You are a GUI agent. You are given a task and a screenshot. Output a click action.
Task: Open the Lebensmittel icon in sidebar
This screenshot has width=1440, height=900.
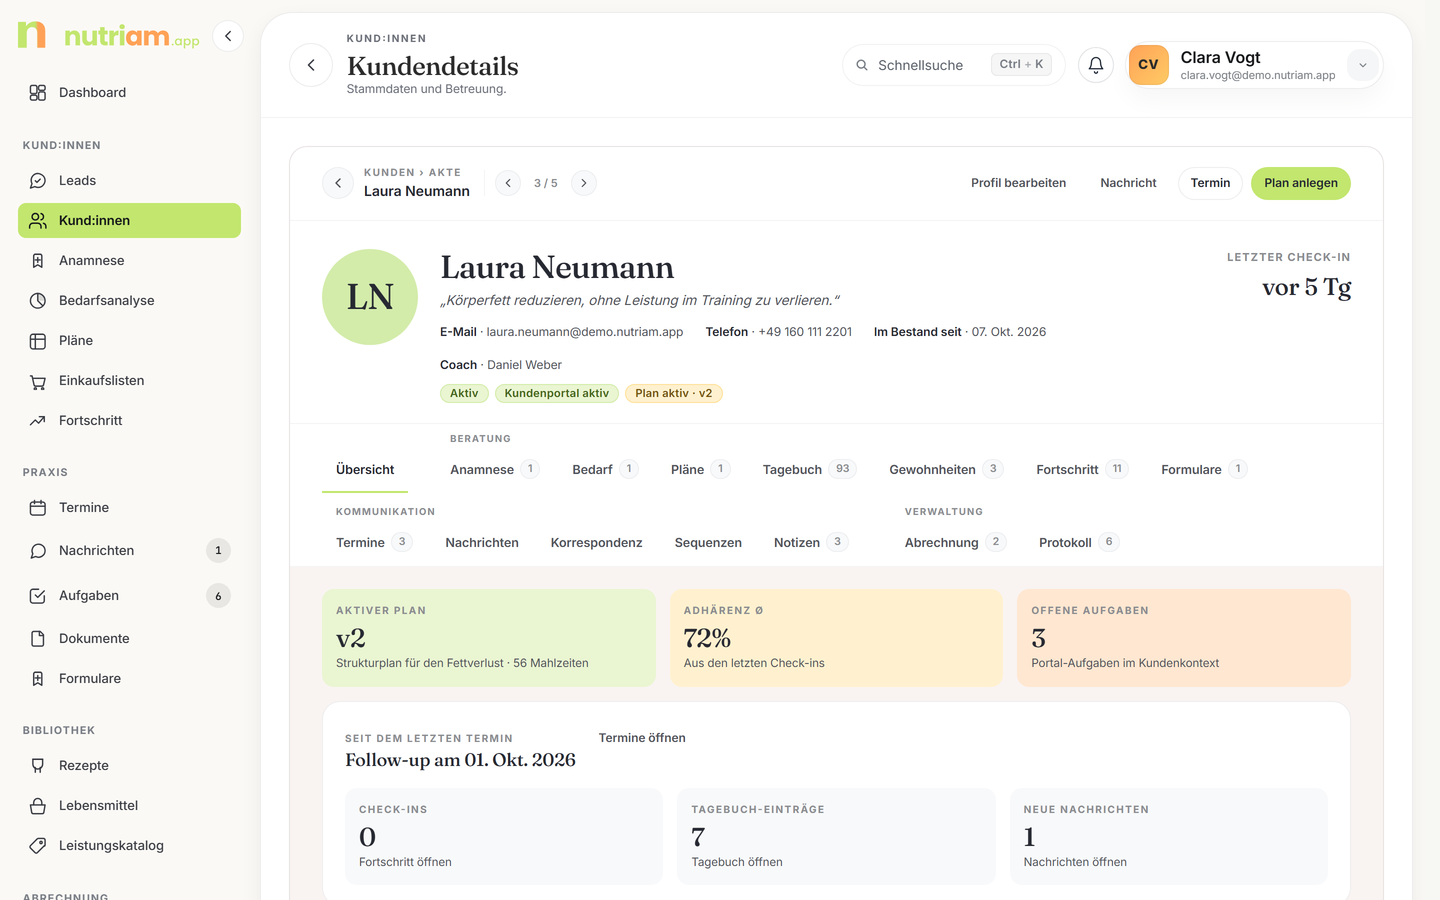click(38, 806)
